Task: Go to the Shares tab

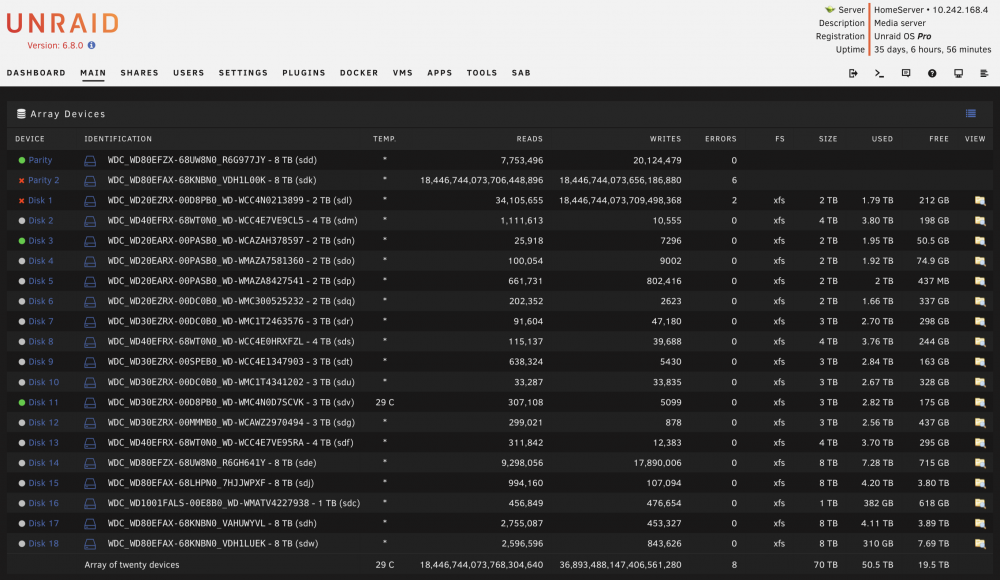Action: tap(140, 73)
